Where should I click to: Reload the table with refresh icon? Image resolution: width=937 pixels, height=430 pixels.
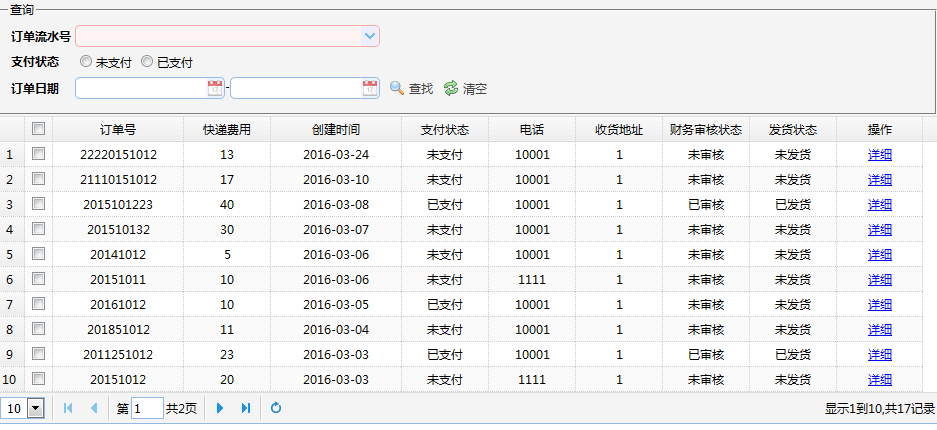[x=276, y=408]
